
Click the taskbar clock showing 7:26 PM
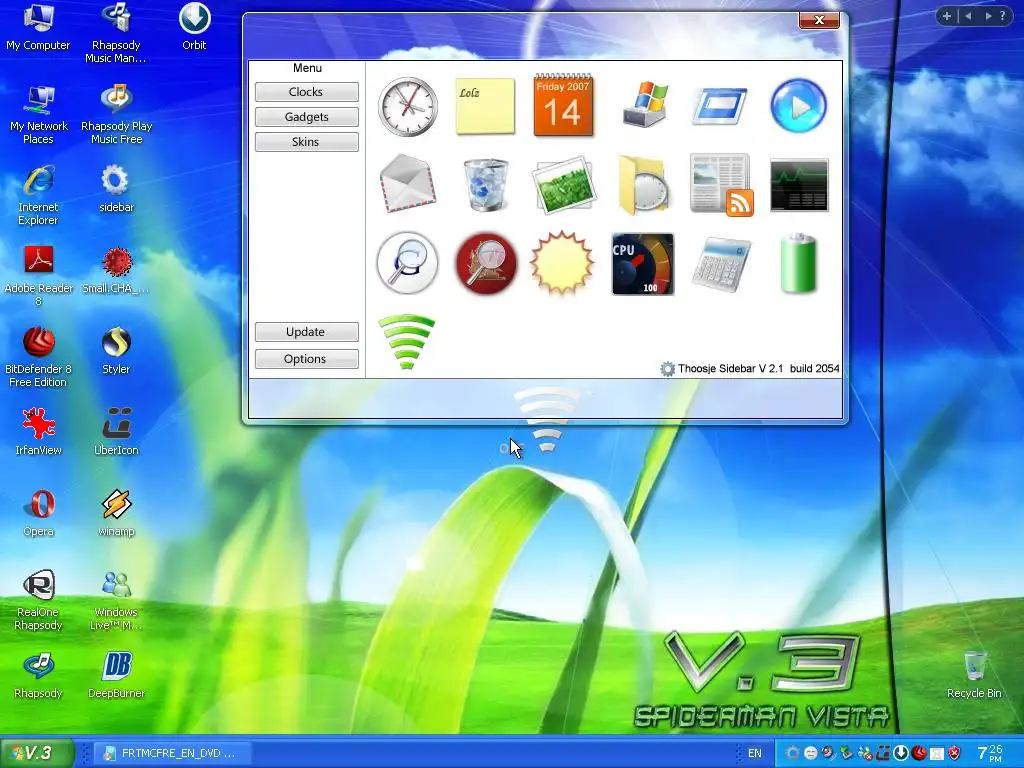click(x=990, y=753)
